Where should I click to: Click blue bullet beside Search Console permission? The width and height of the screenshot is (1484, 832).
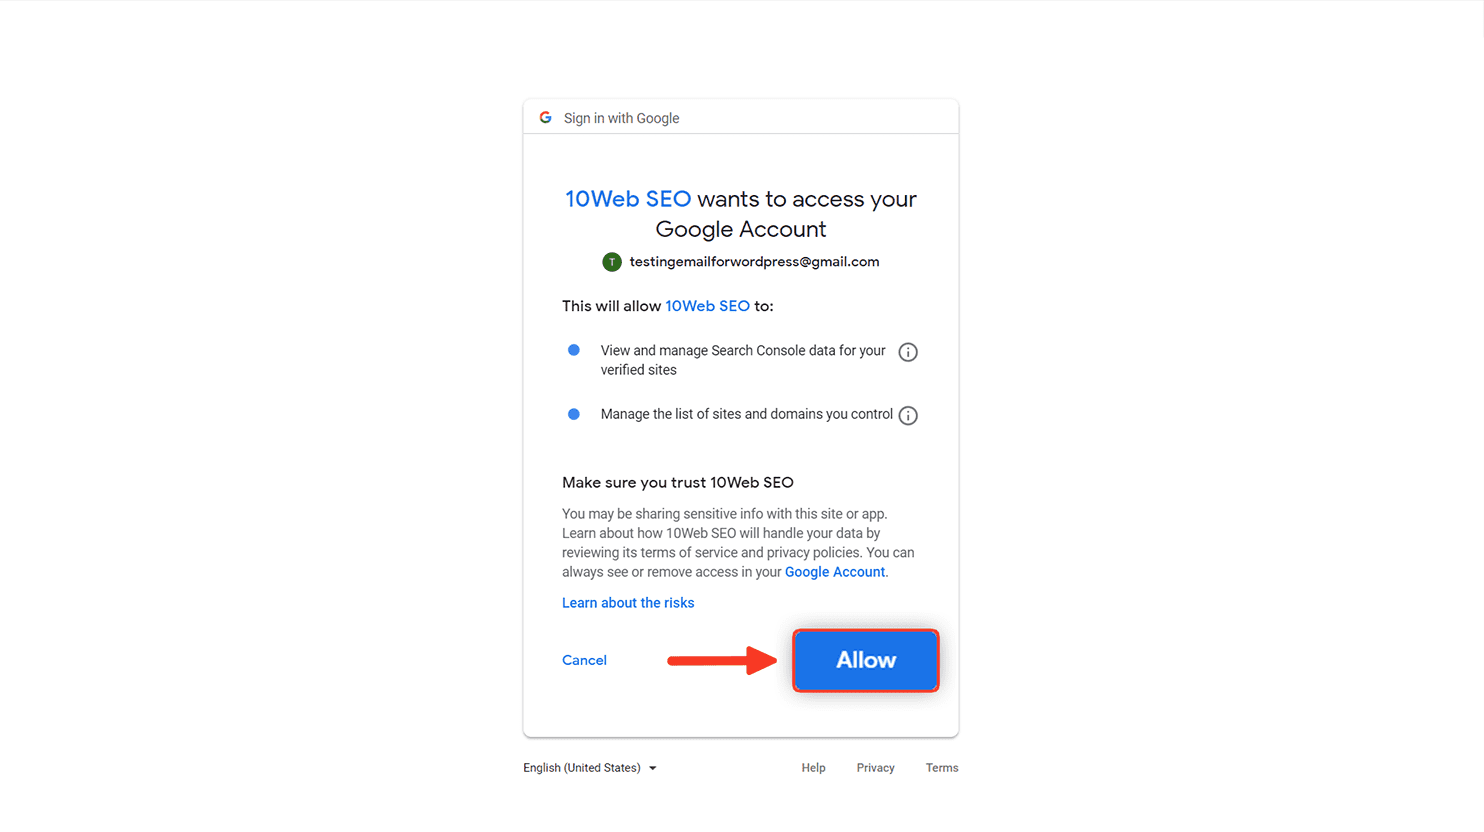574,350
